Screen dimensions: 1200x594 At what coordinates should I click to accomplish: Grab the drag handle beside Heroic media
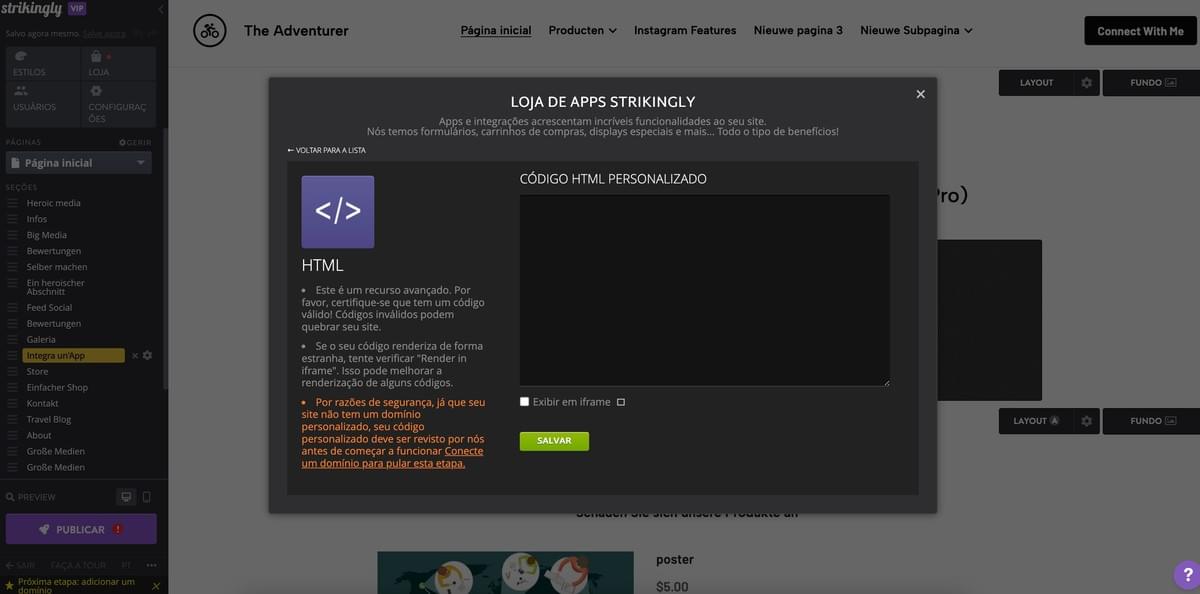[x=13, y=203]
